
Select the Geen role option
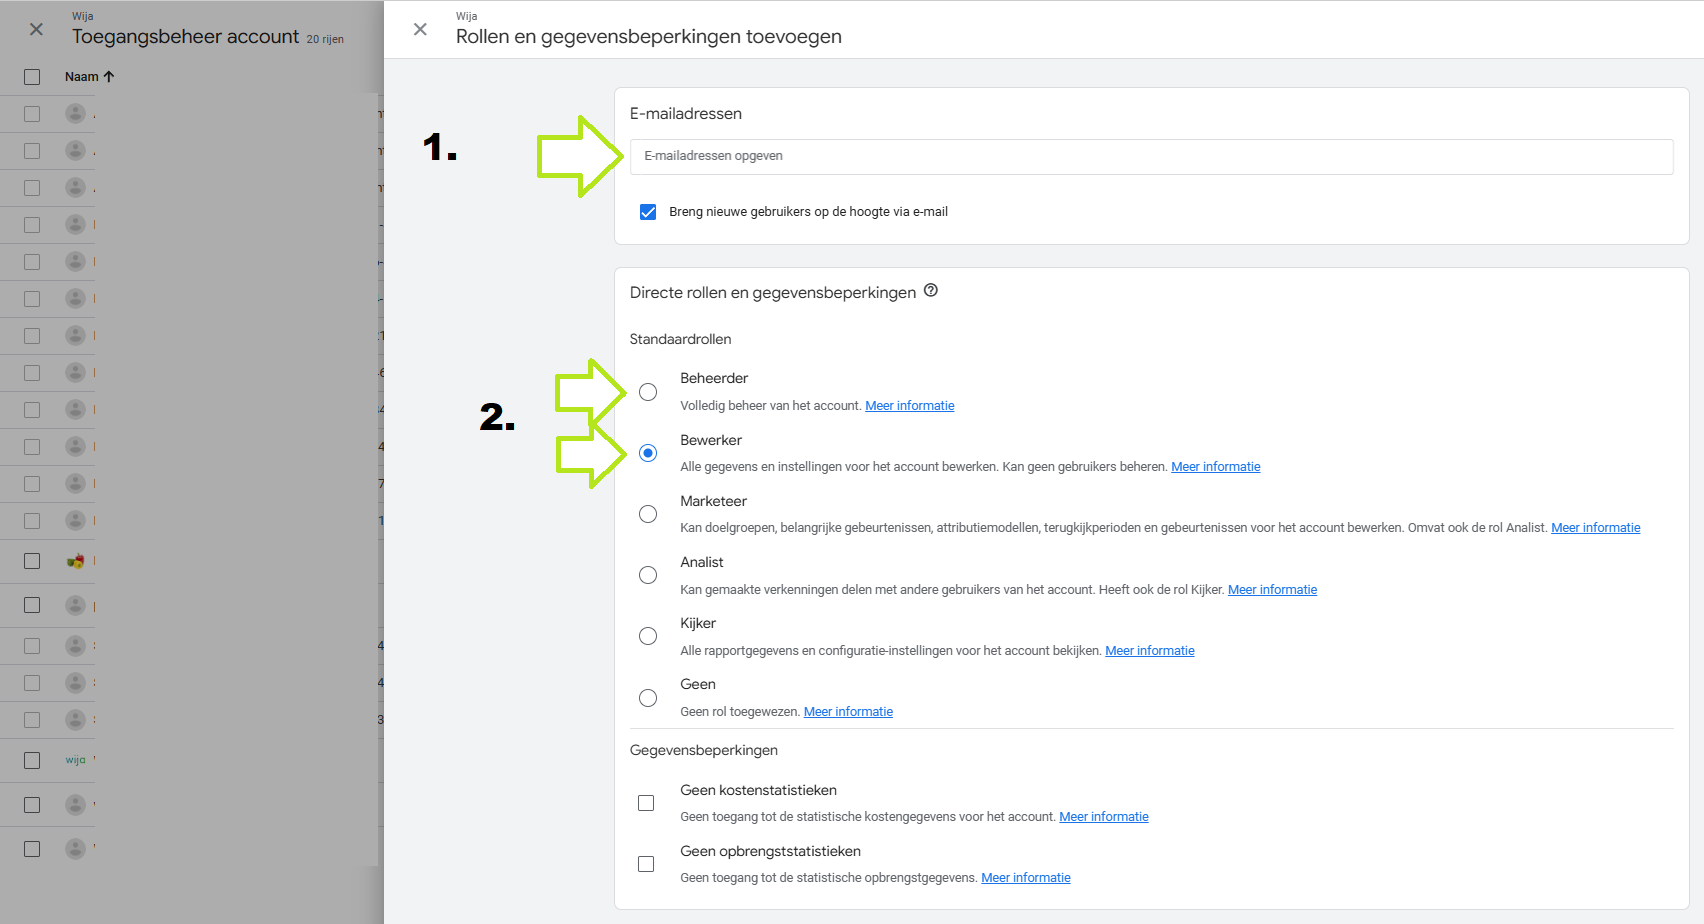(648, 698)
